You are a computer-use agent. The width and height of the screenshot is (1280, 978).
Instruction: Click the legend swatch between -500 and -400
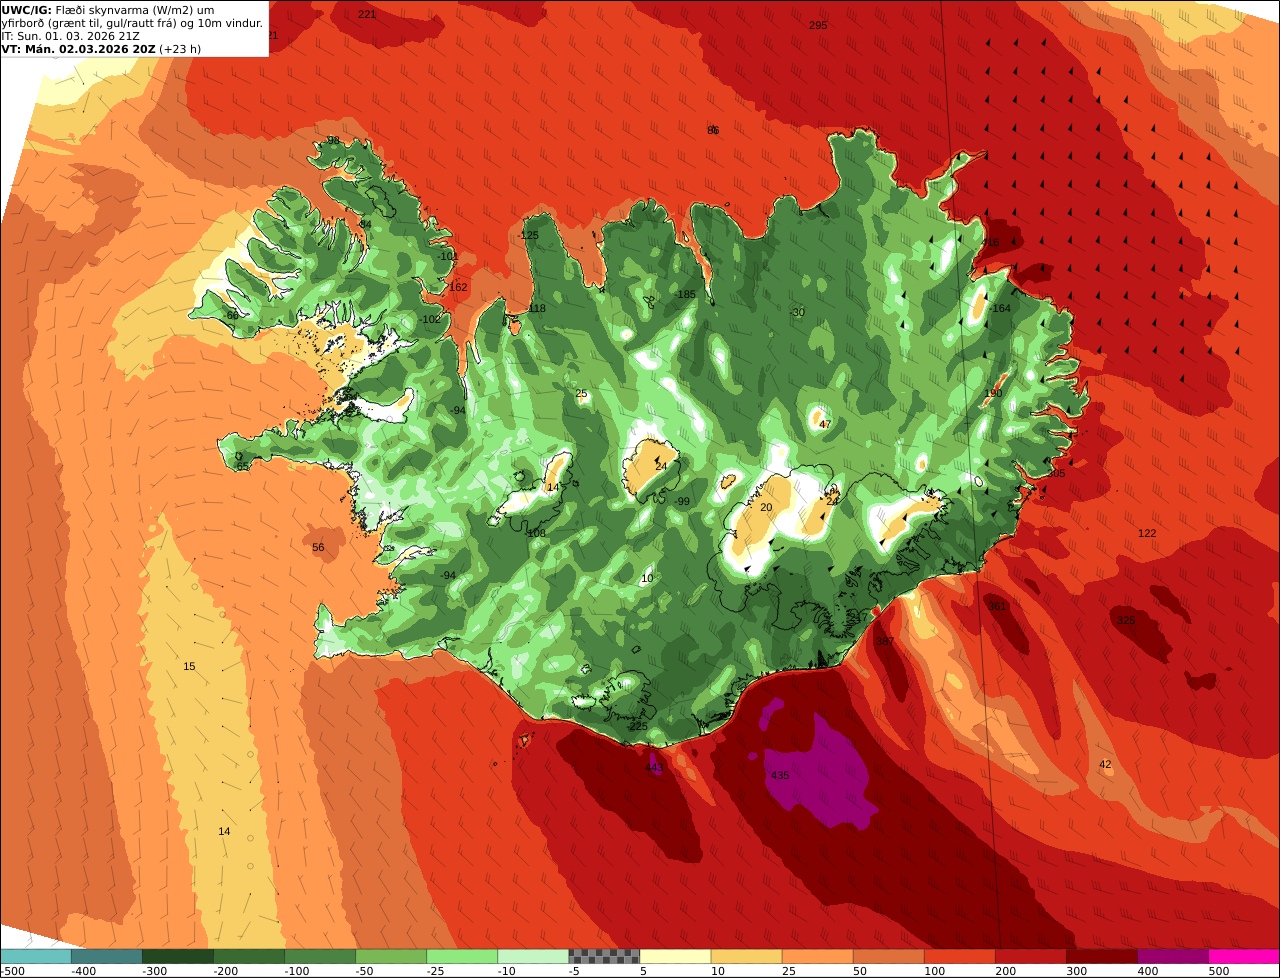[x=36, y=956]
